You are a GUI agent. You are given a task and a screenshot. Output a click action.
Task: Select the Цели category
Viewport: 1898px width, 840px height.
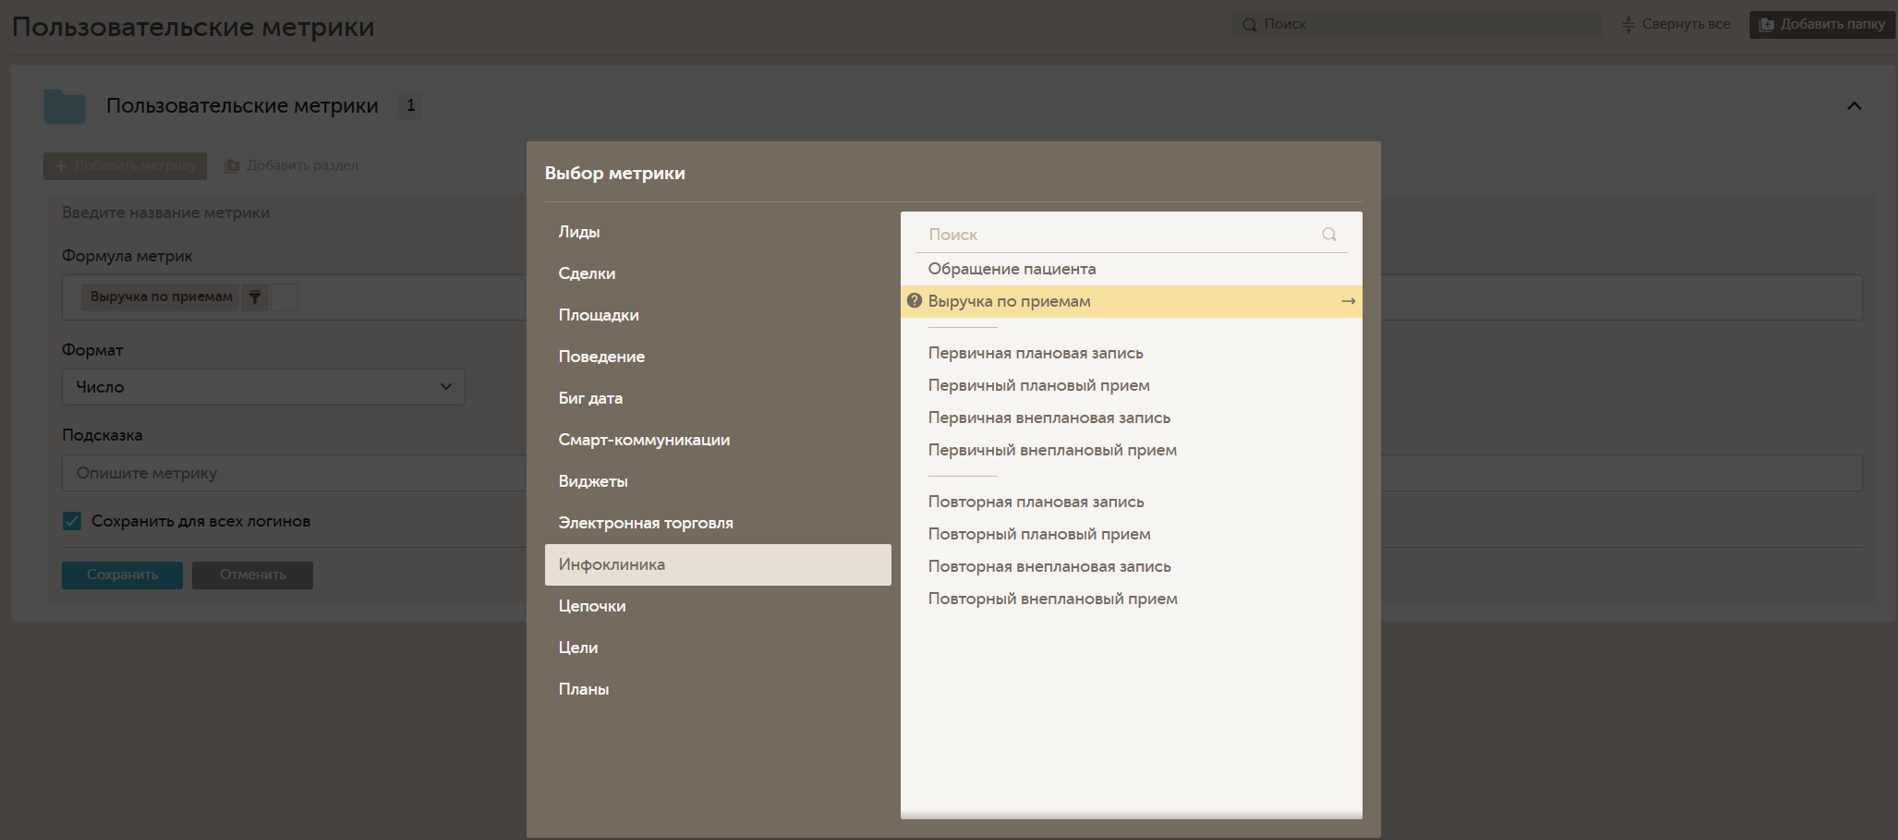pyautogui.click(x=718, y=648)
